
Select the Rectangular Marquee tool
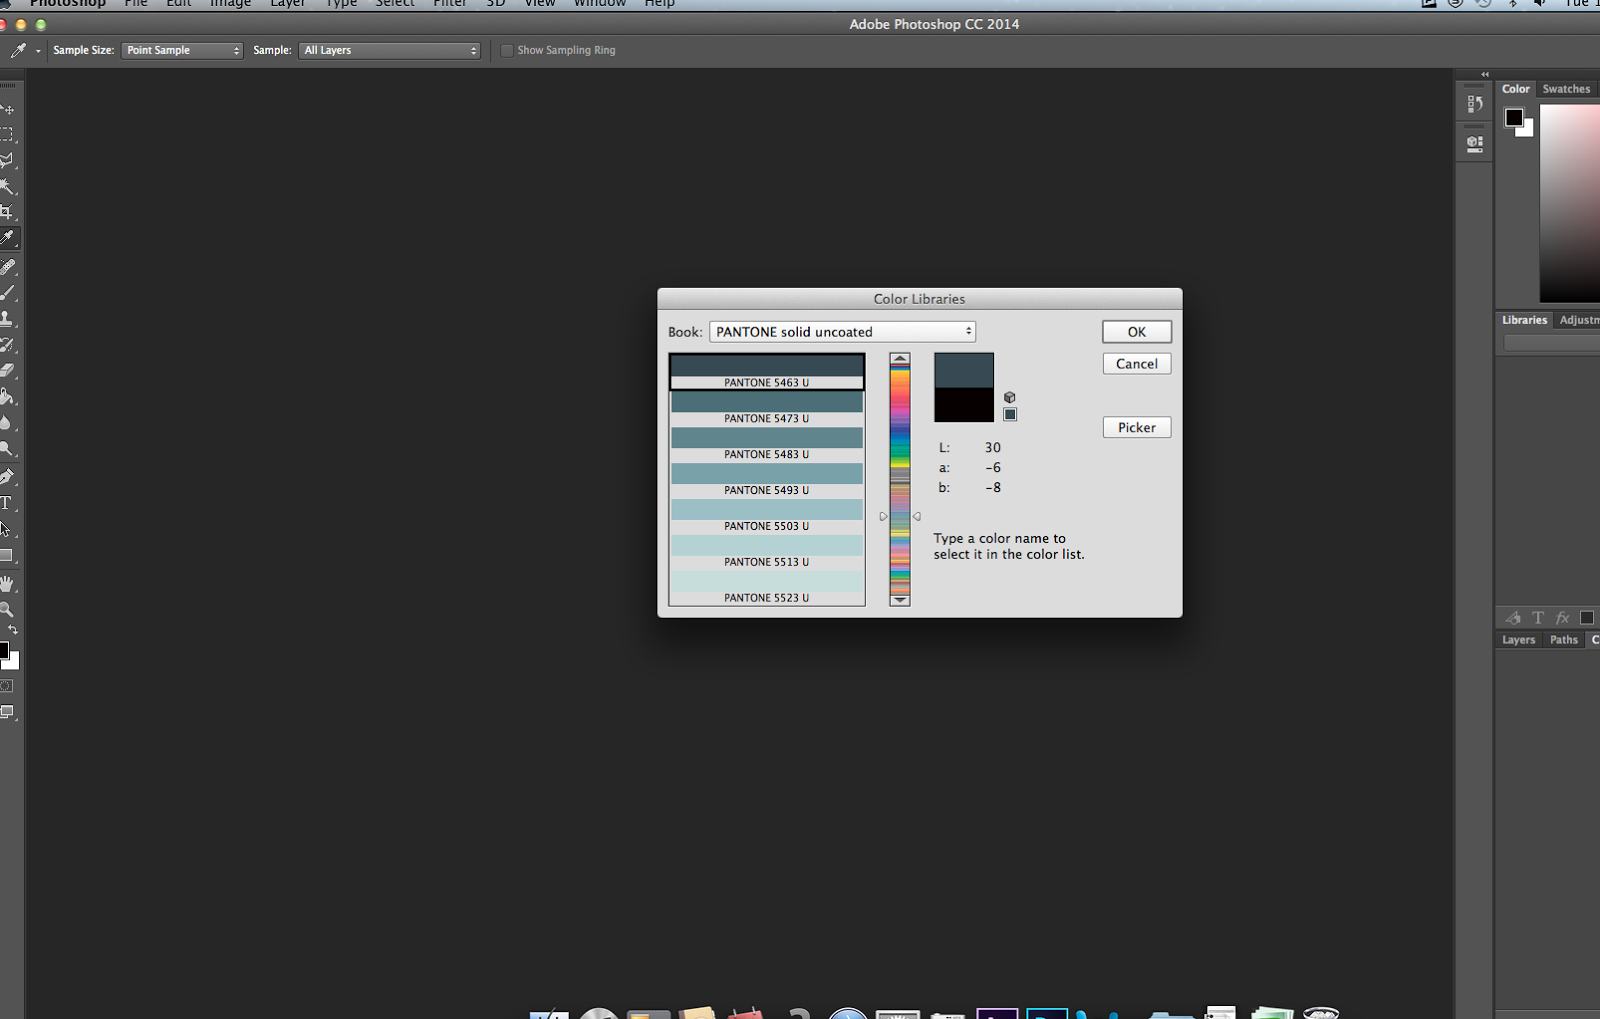coord(8,134)
